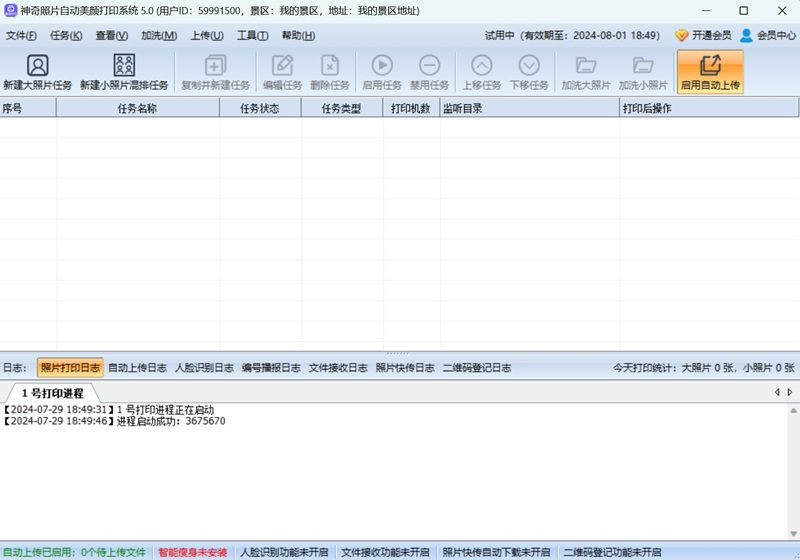Click 新建小照片混排任务 toolbar icon

click(x=124, y=66)
